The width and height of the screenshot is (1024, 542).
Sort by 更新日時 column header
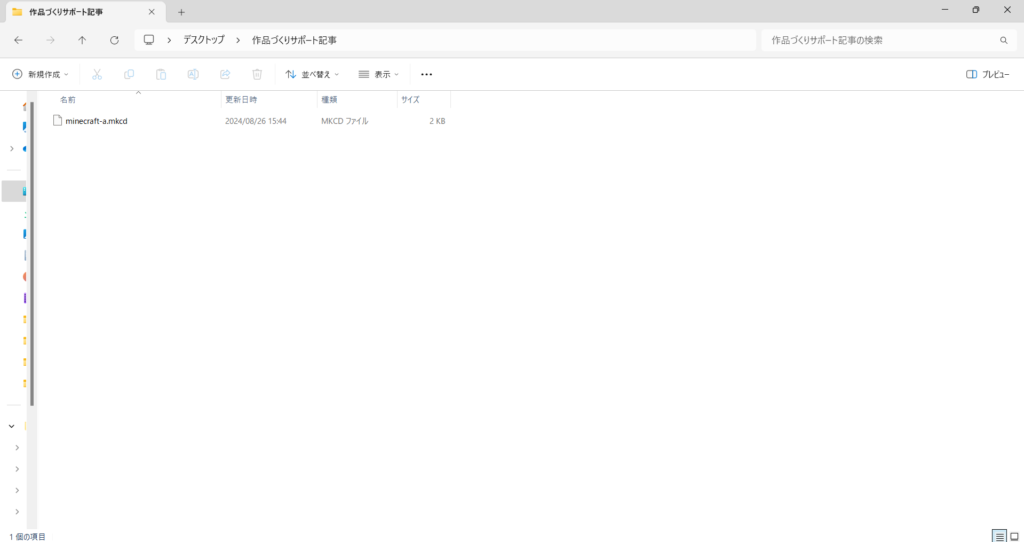241,100
